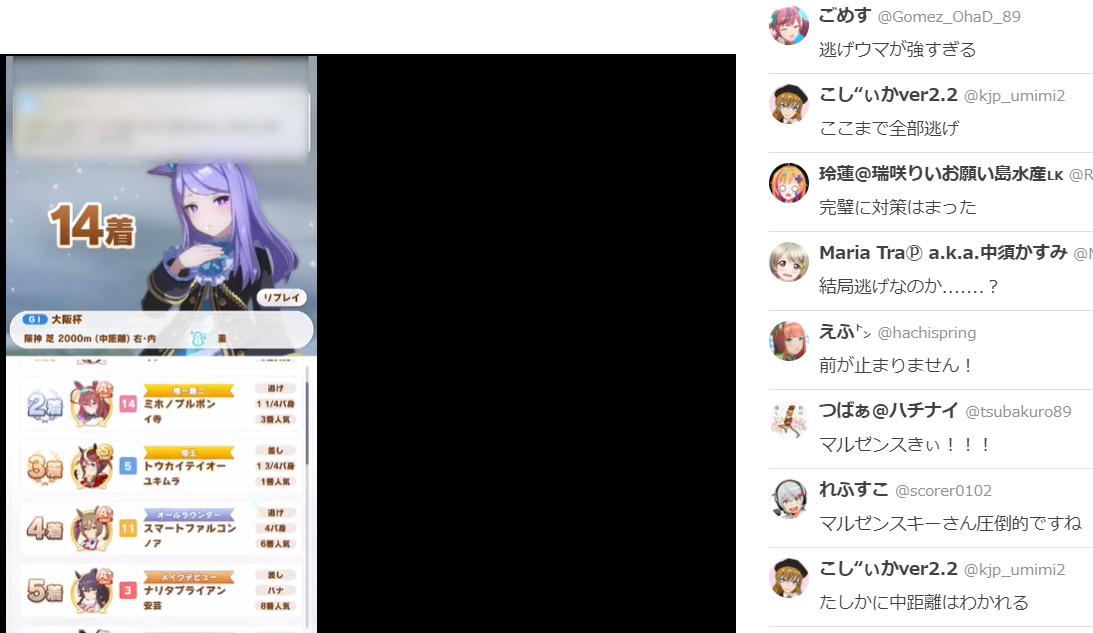Open 玲蓮 commenter avatar
The image size is (1093, 633).
point(788,183)
